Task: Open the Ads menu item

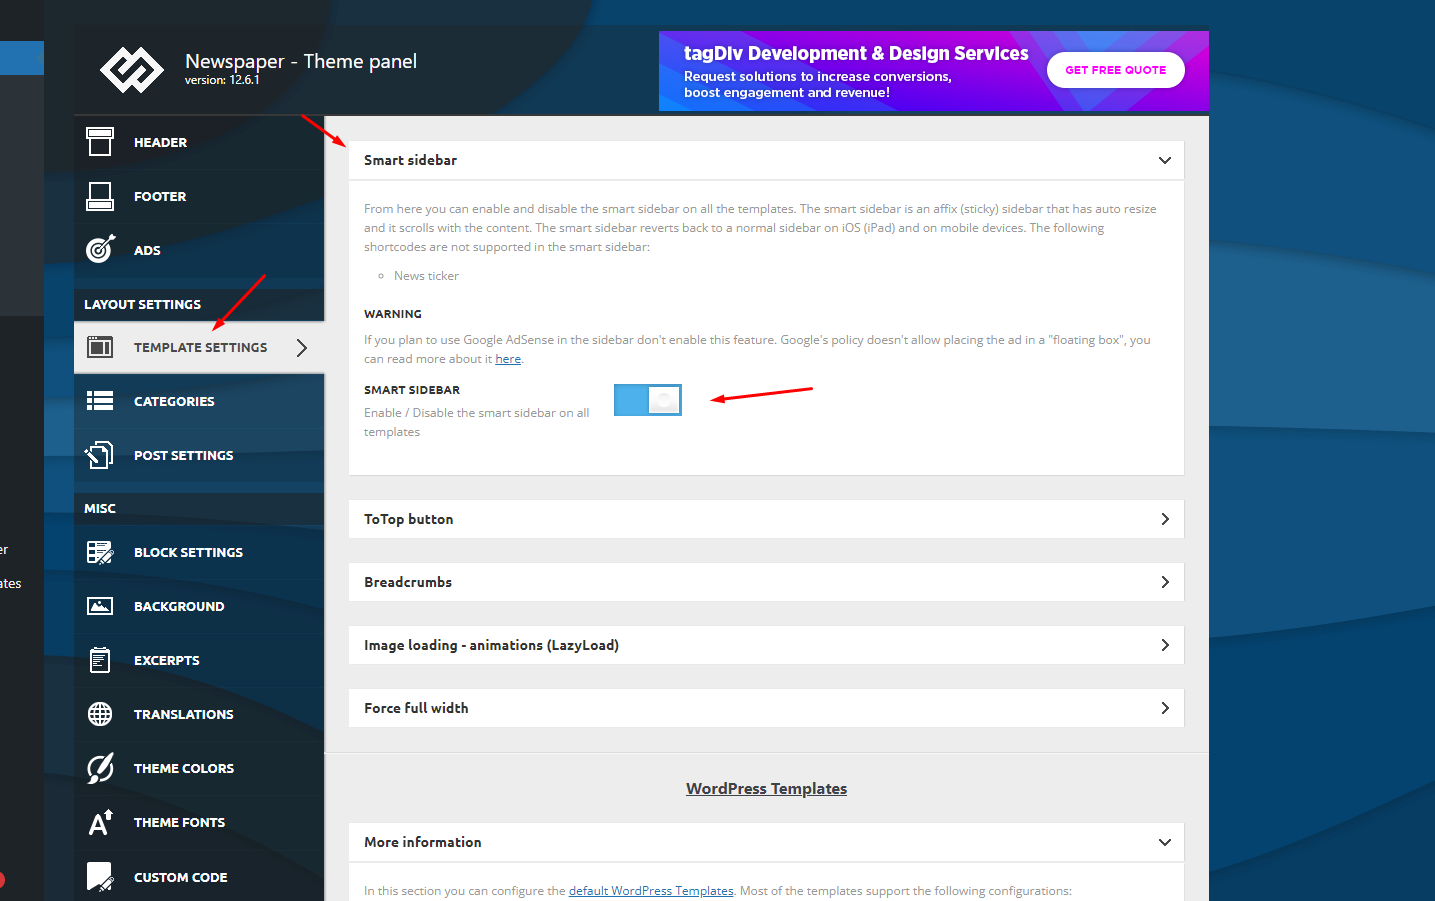Action: (199, 250)
